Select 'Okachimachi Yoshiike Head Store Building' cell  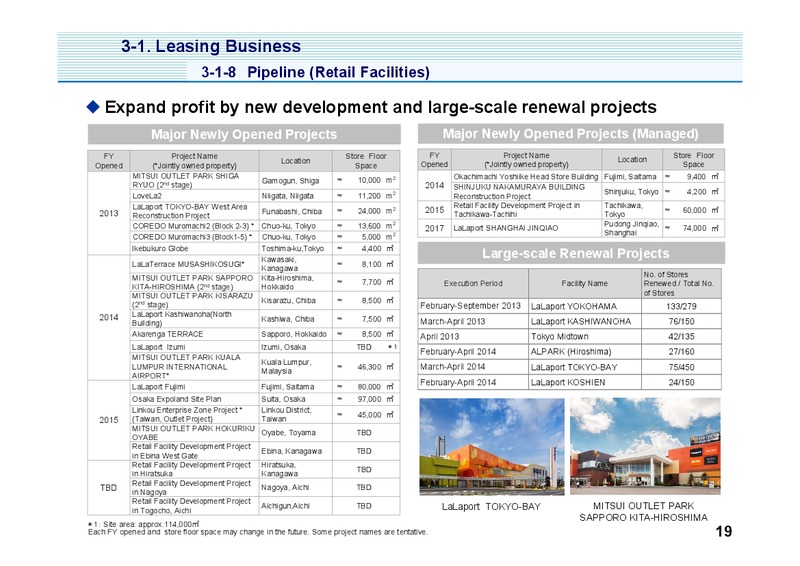526,177
